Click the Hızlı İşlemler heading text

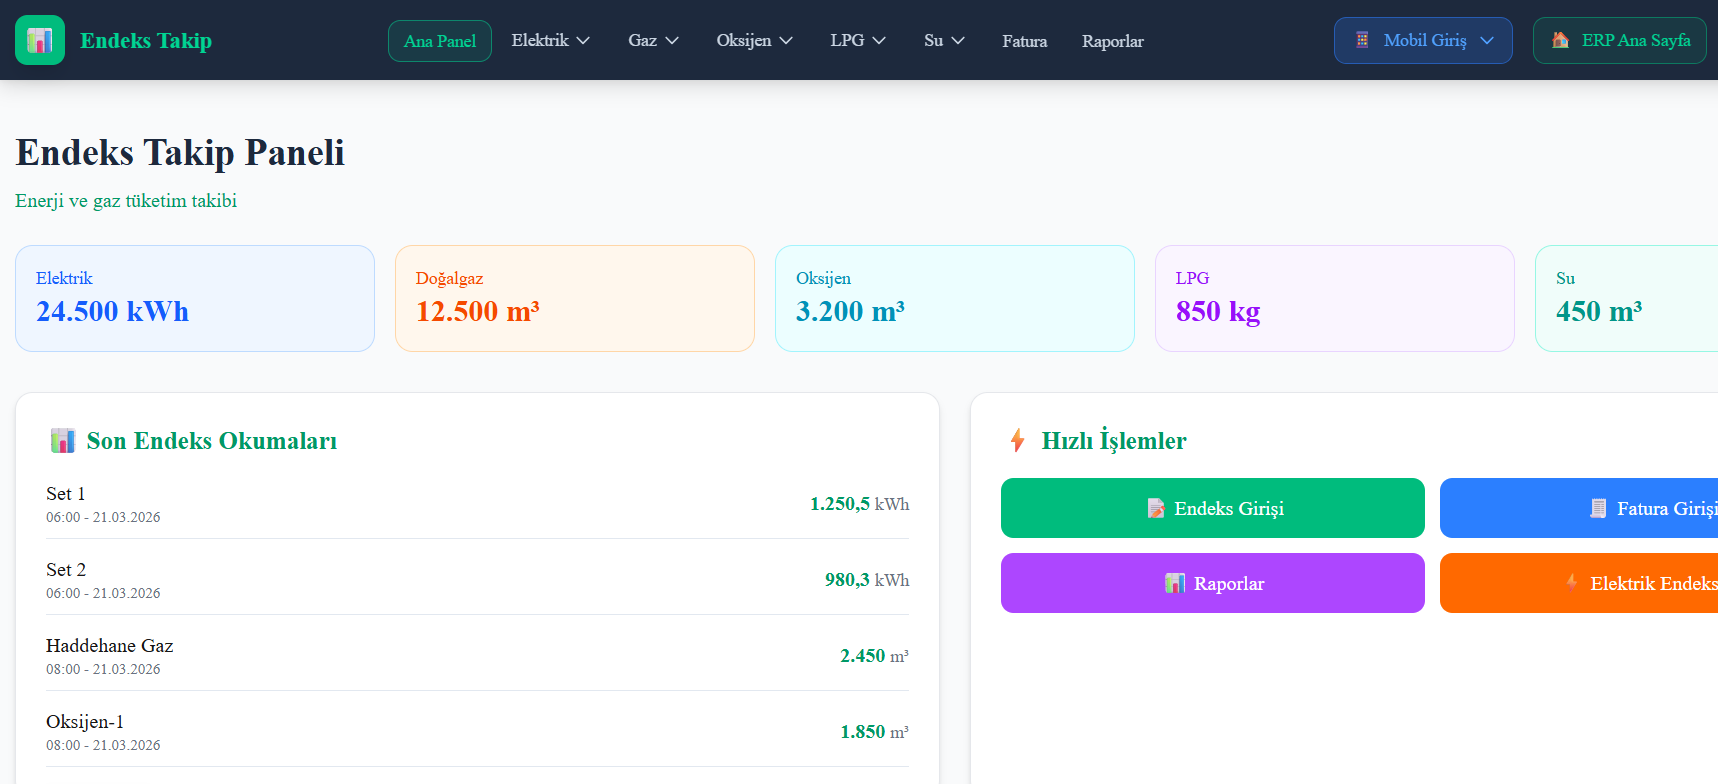tap(1114, 441)
